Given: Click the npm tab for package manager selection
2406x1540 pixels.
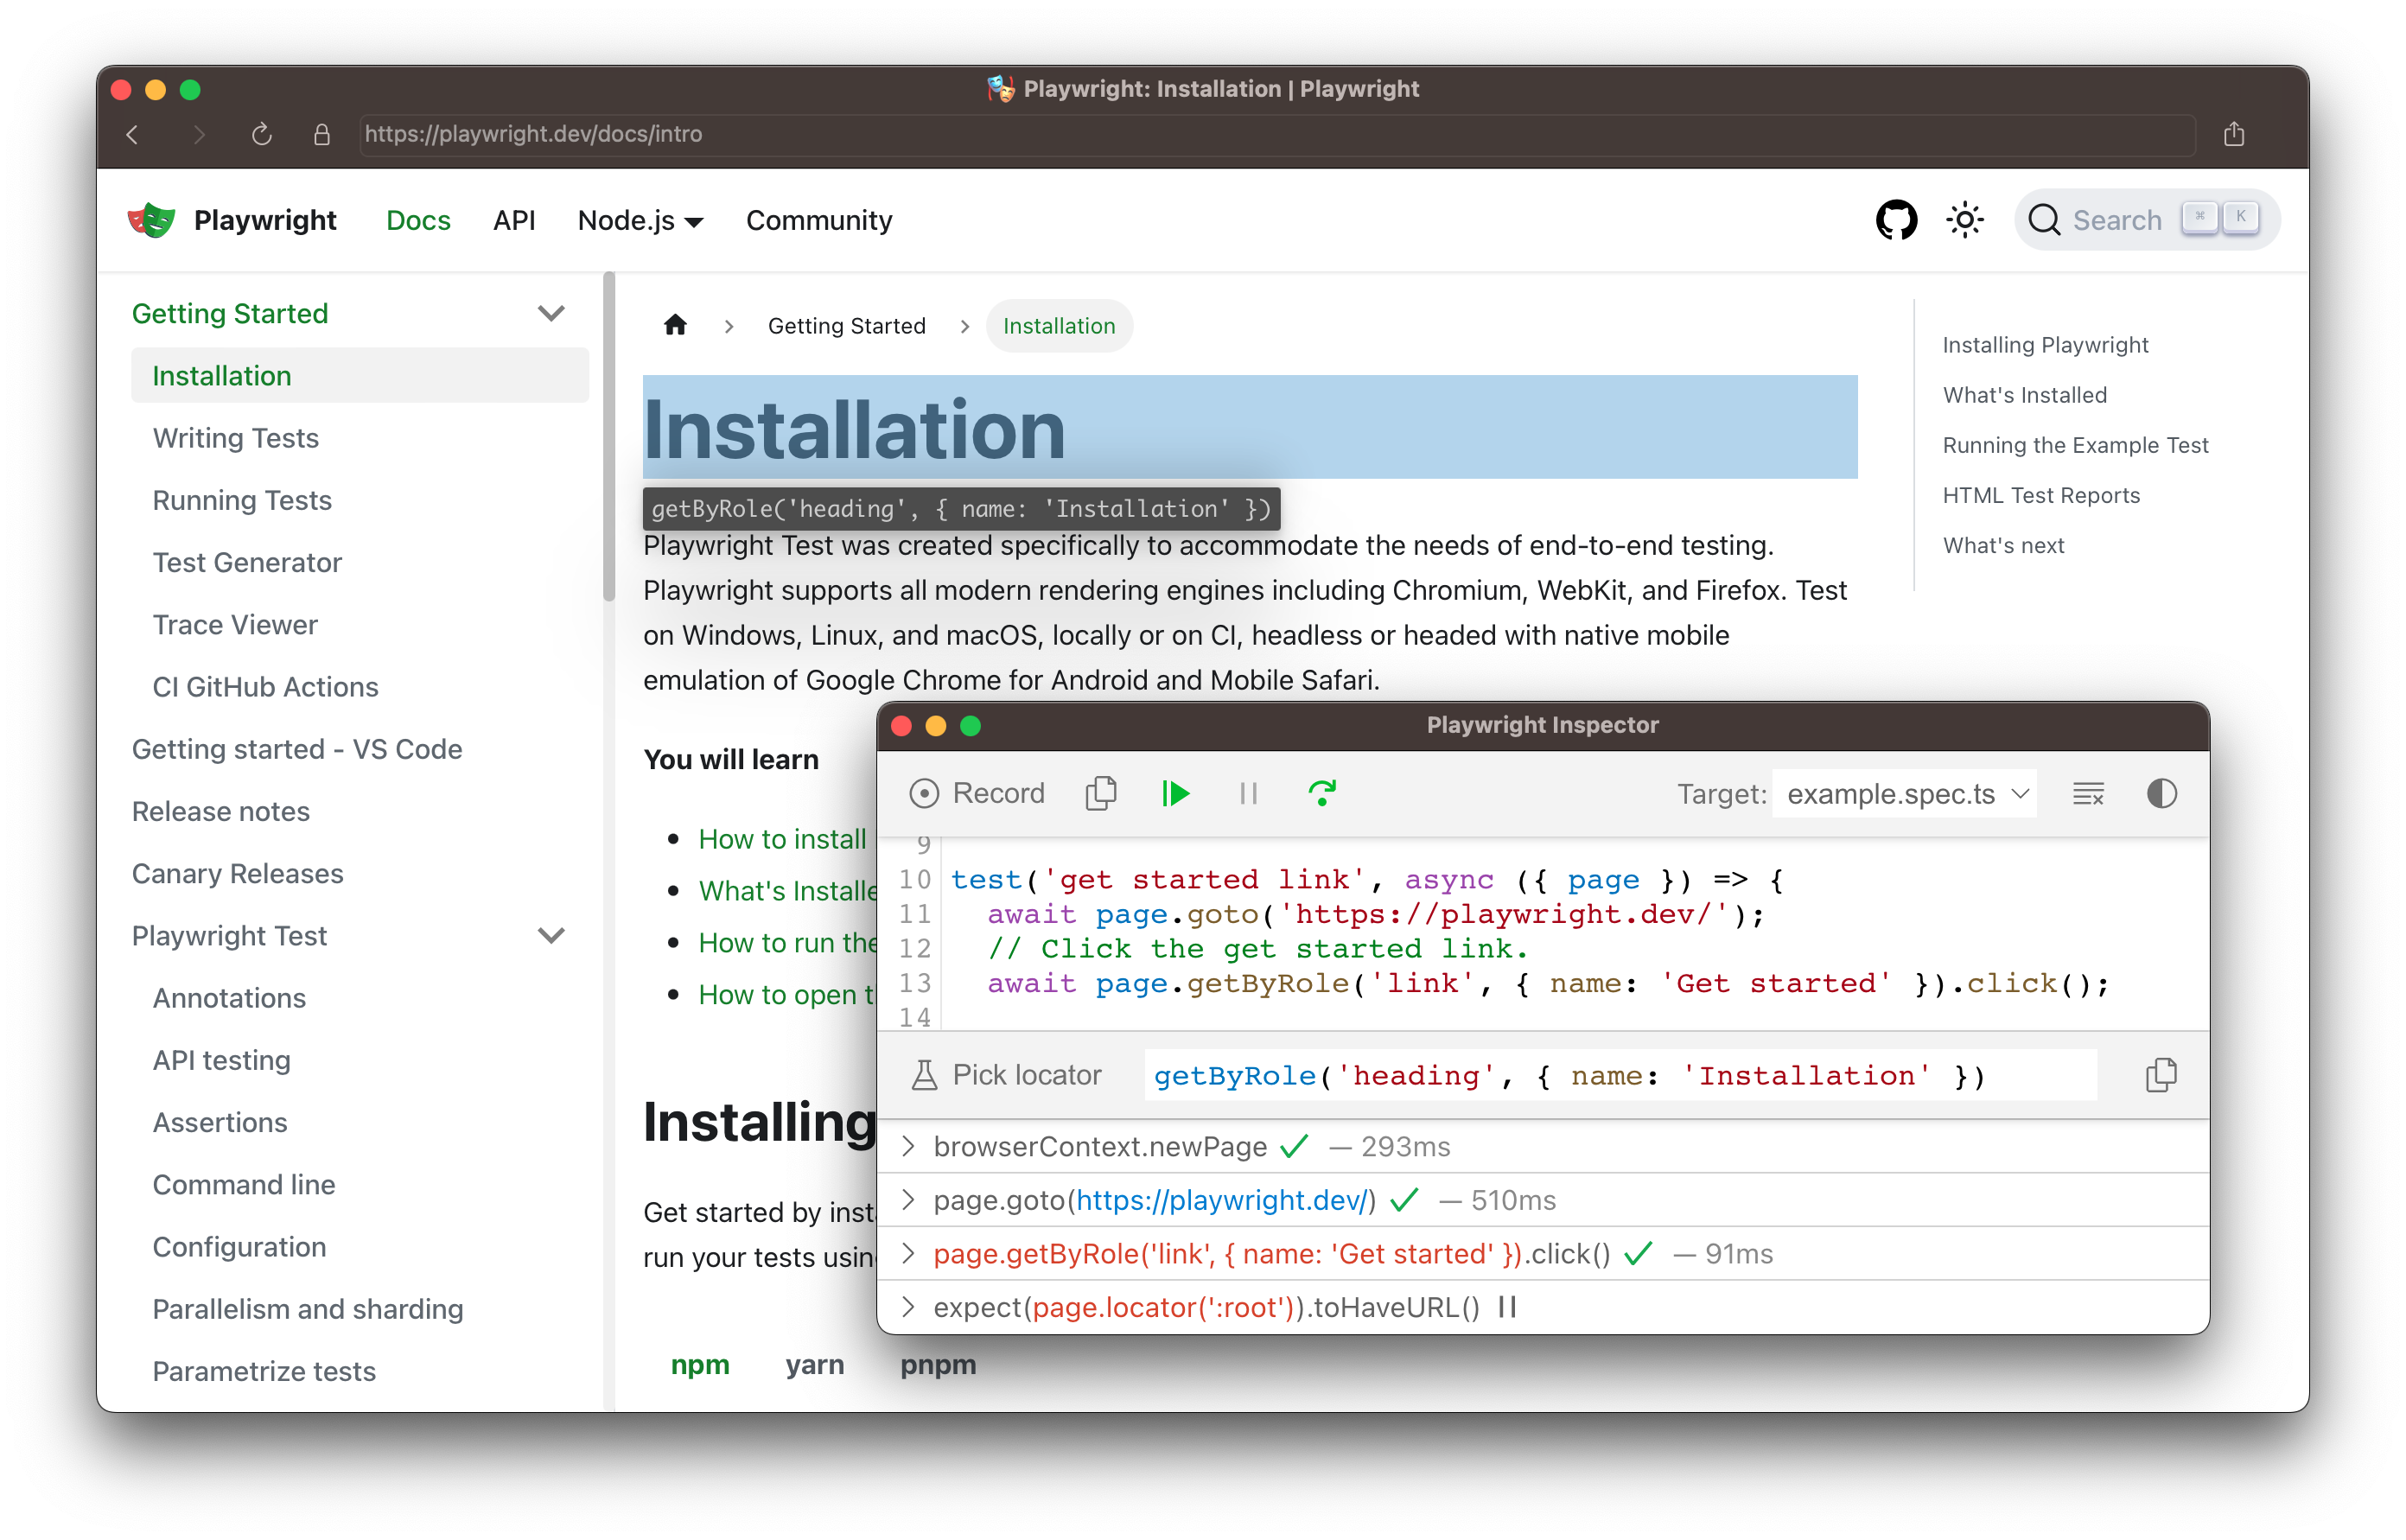Looking at the screenshot, I should pyautogui.click(x=700, y=1366).
